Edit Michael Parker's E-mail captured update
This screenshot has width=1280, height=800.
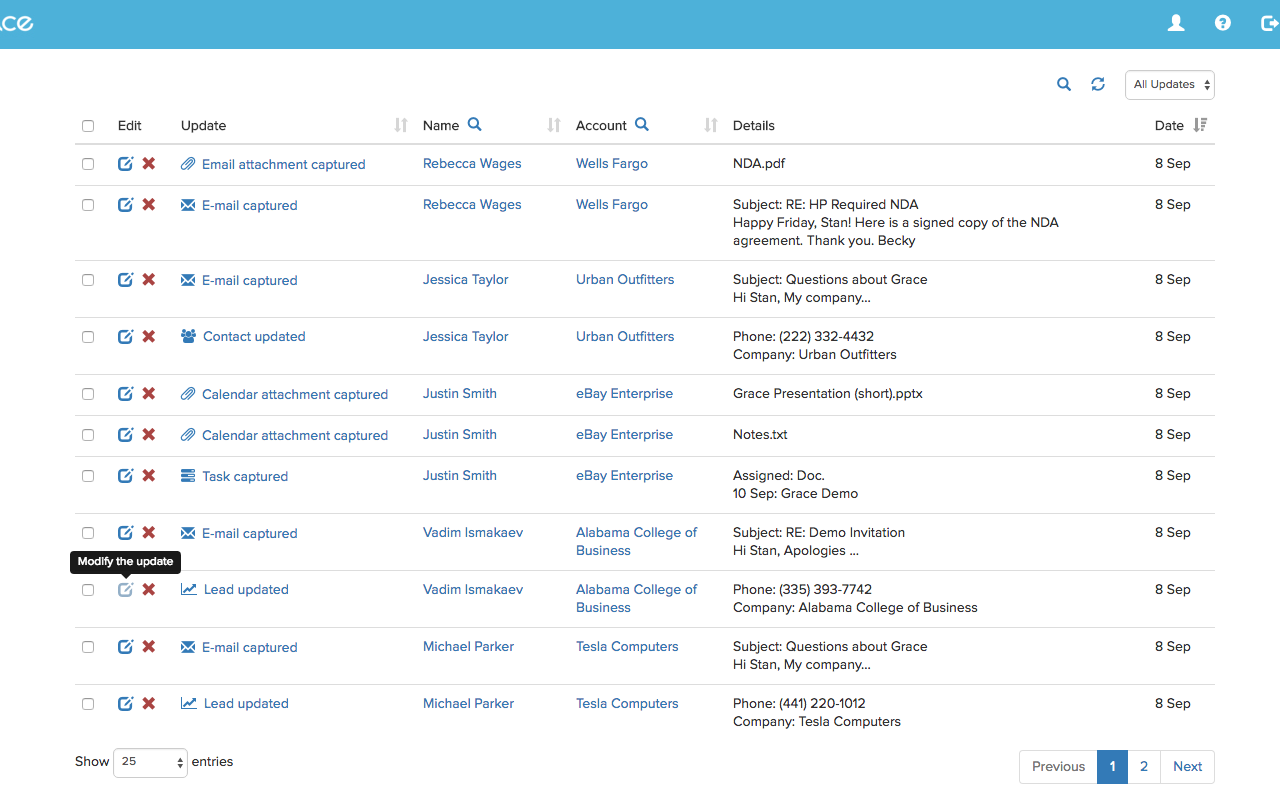tap(125, 646)
